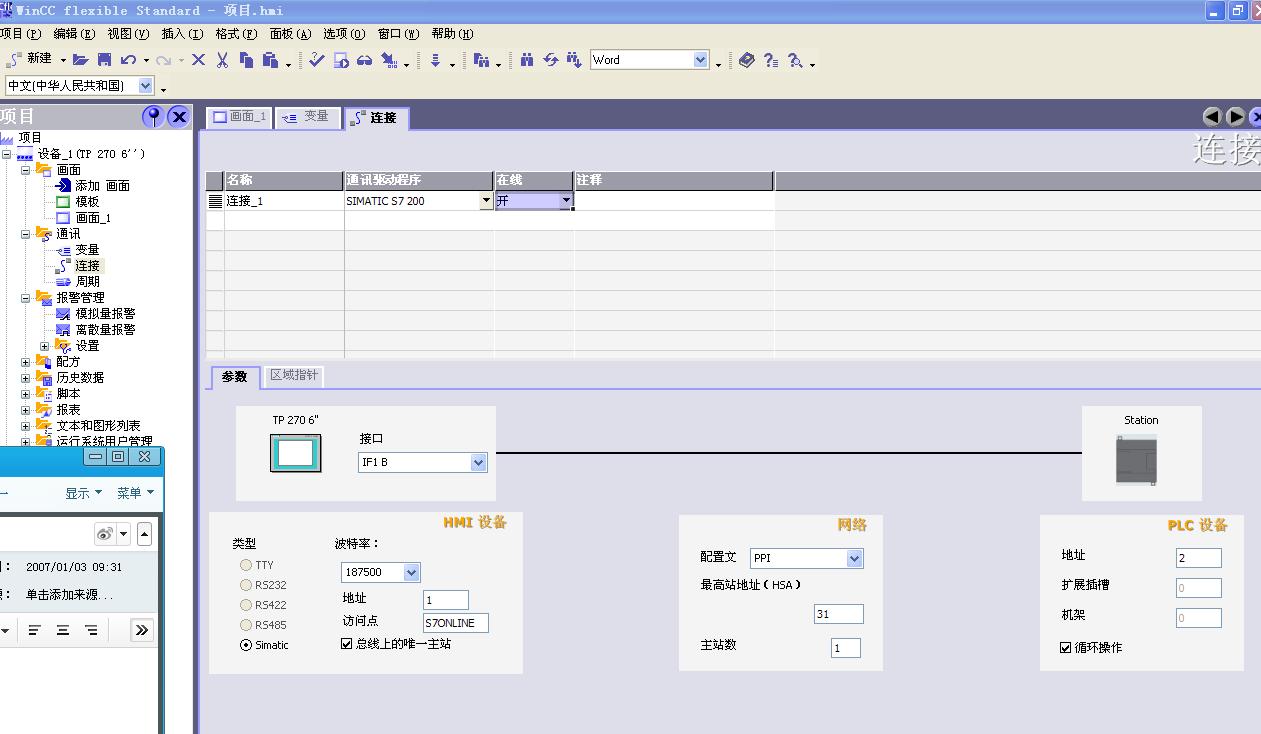Select the RS485 type radio button
1261x734 pixels.
246,625
